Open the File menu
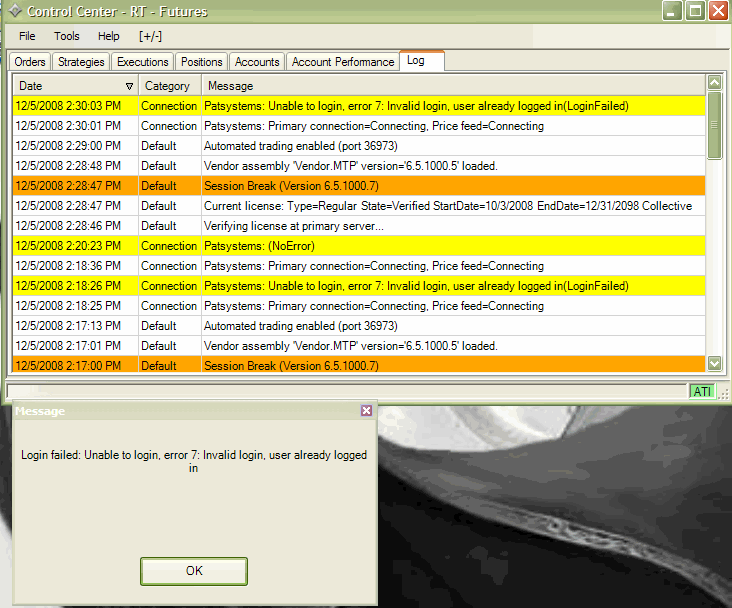The width and height of the screenshot is (732, 608). coord(27,36)
